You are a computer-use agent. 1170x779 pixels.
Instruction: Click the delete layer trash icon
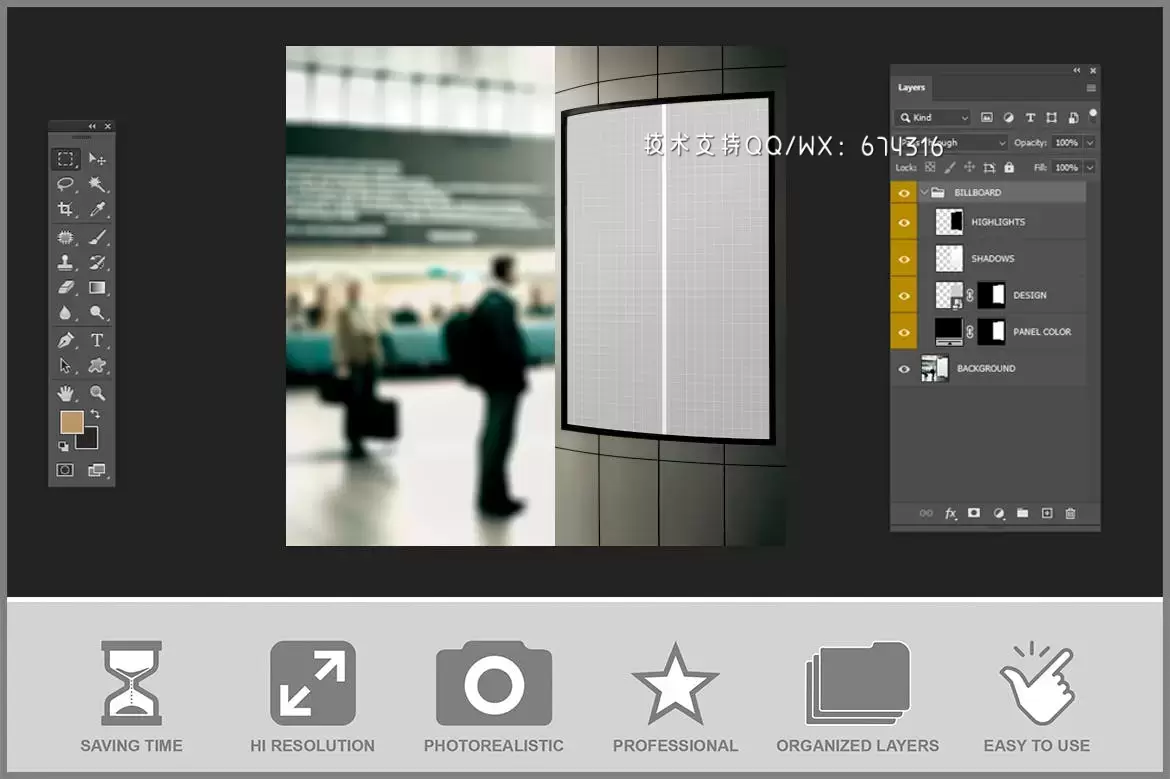[1070, 513]
